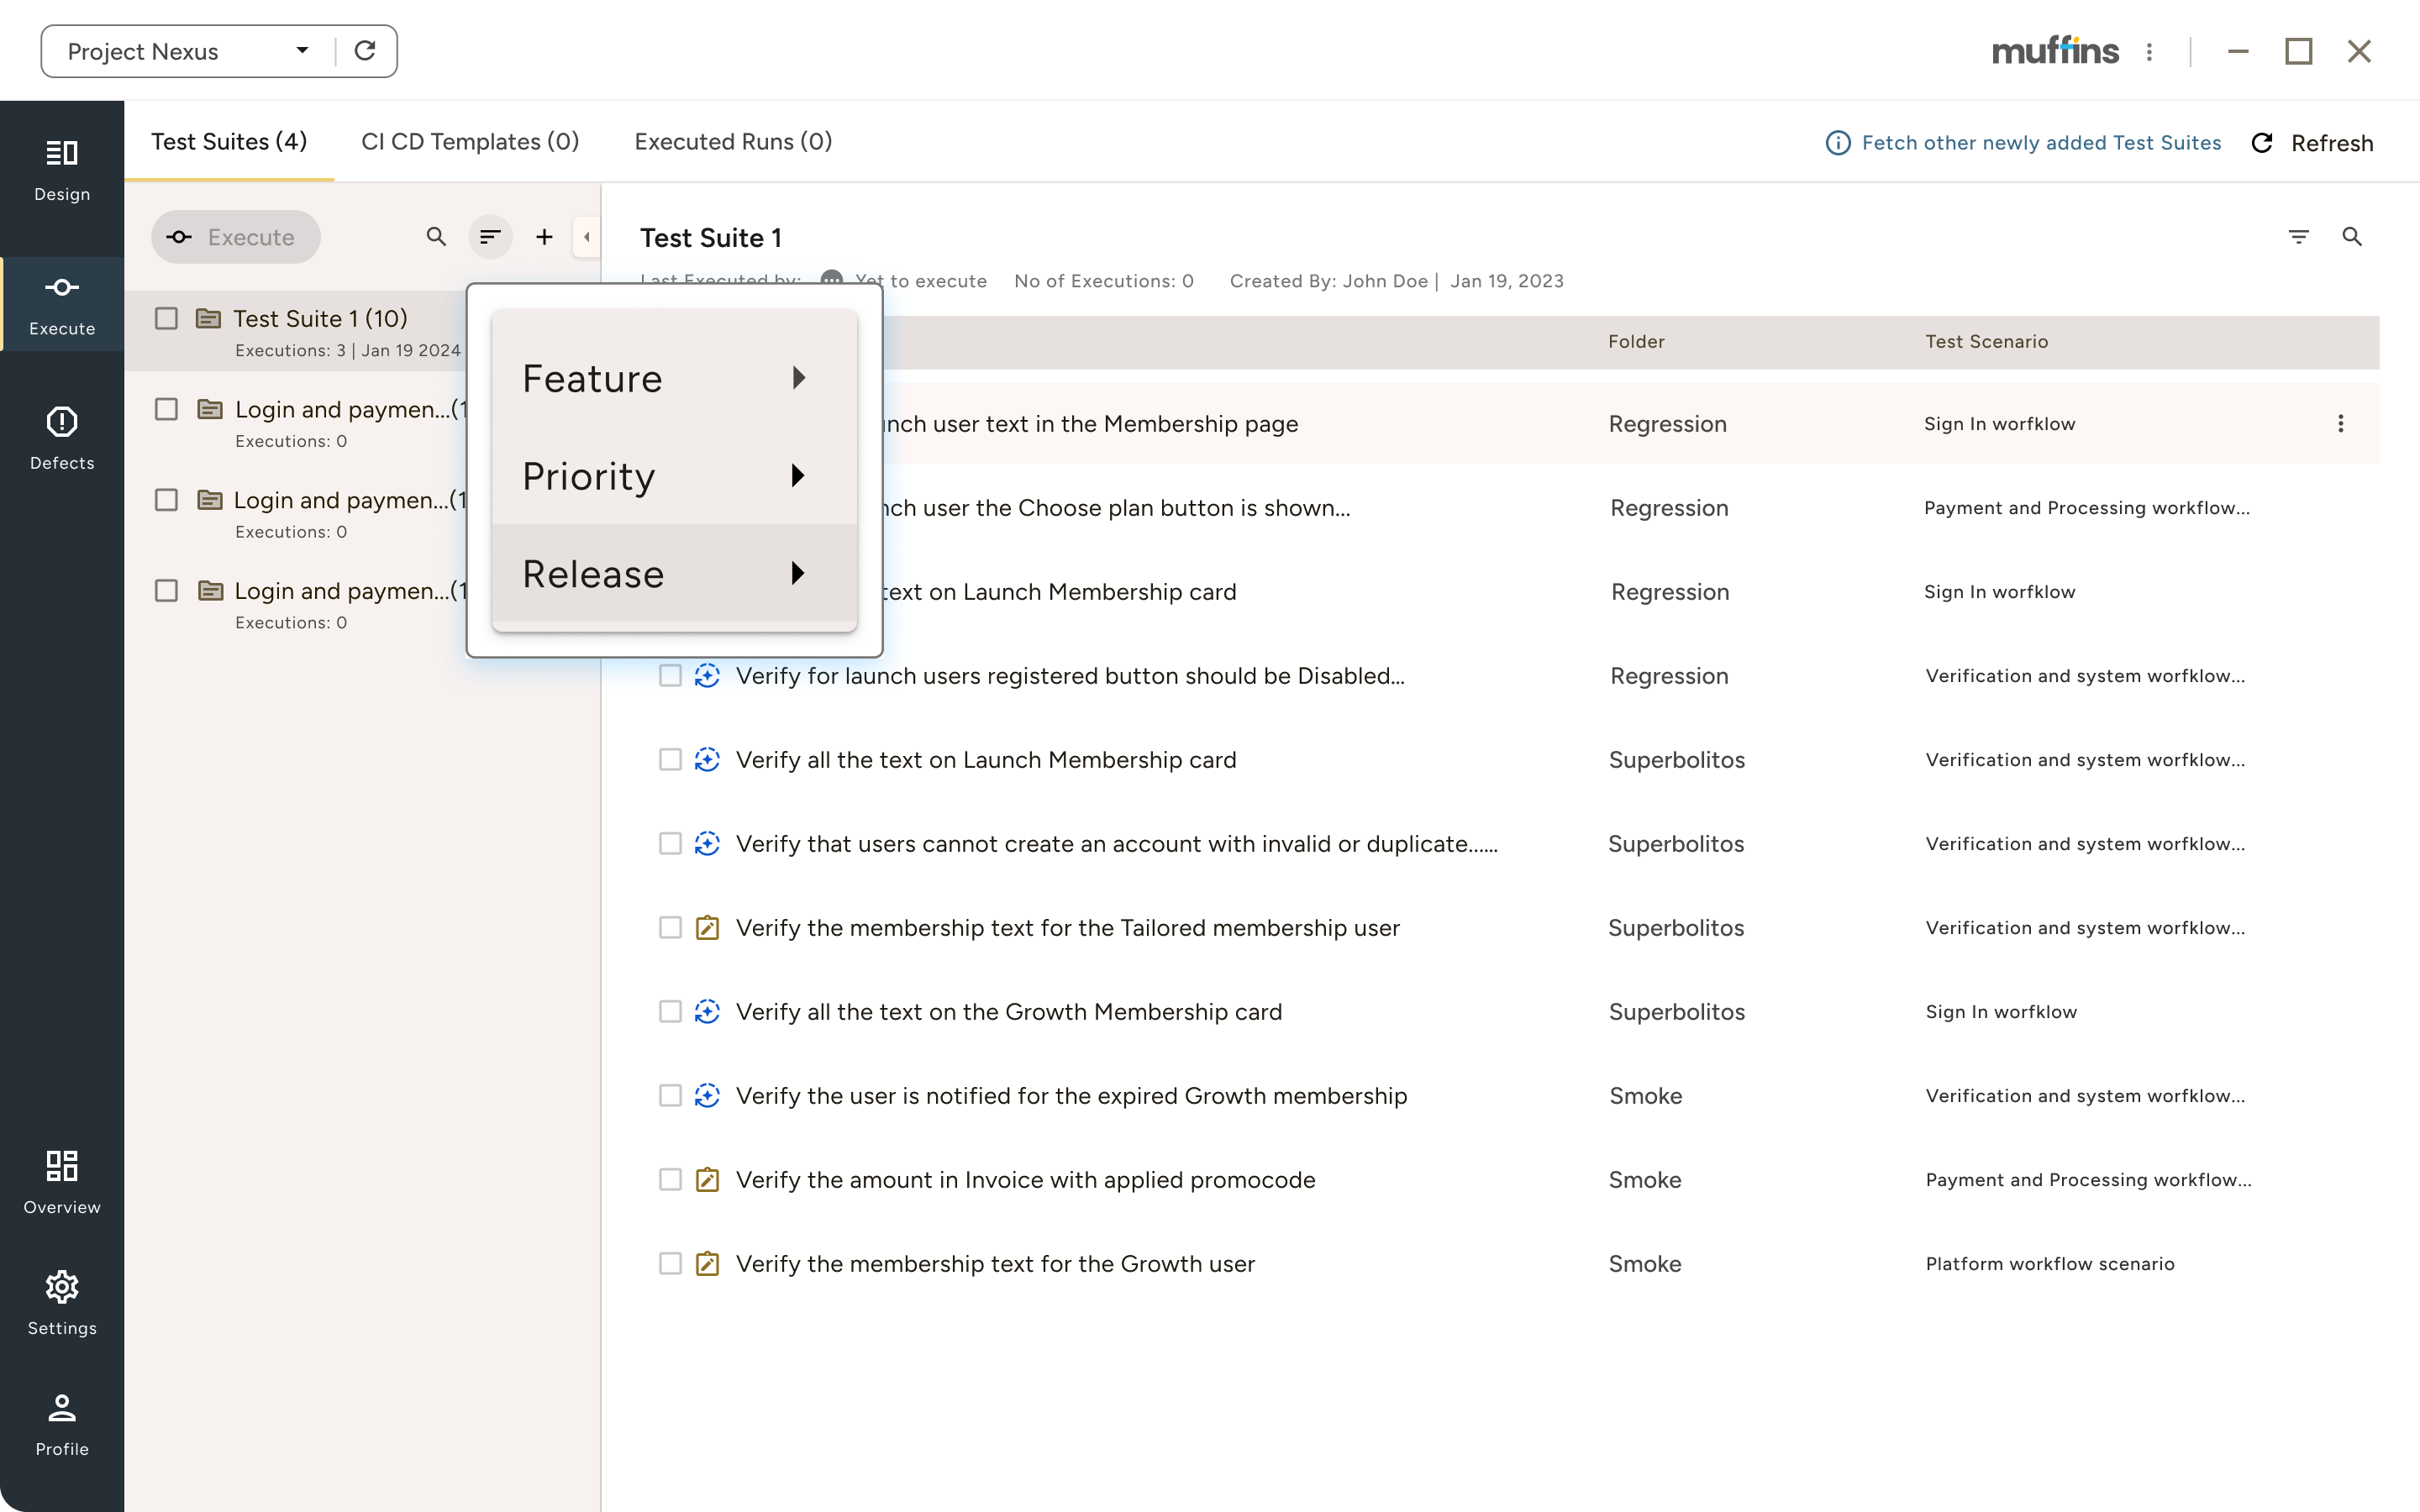Click the Refresh button
The width and height of the screenshot is (2420, 1512).
pyautogui.click(x=2314, y=142)
